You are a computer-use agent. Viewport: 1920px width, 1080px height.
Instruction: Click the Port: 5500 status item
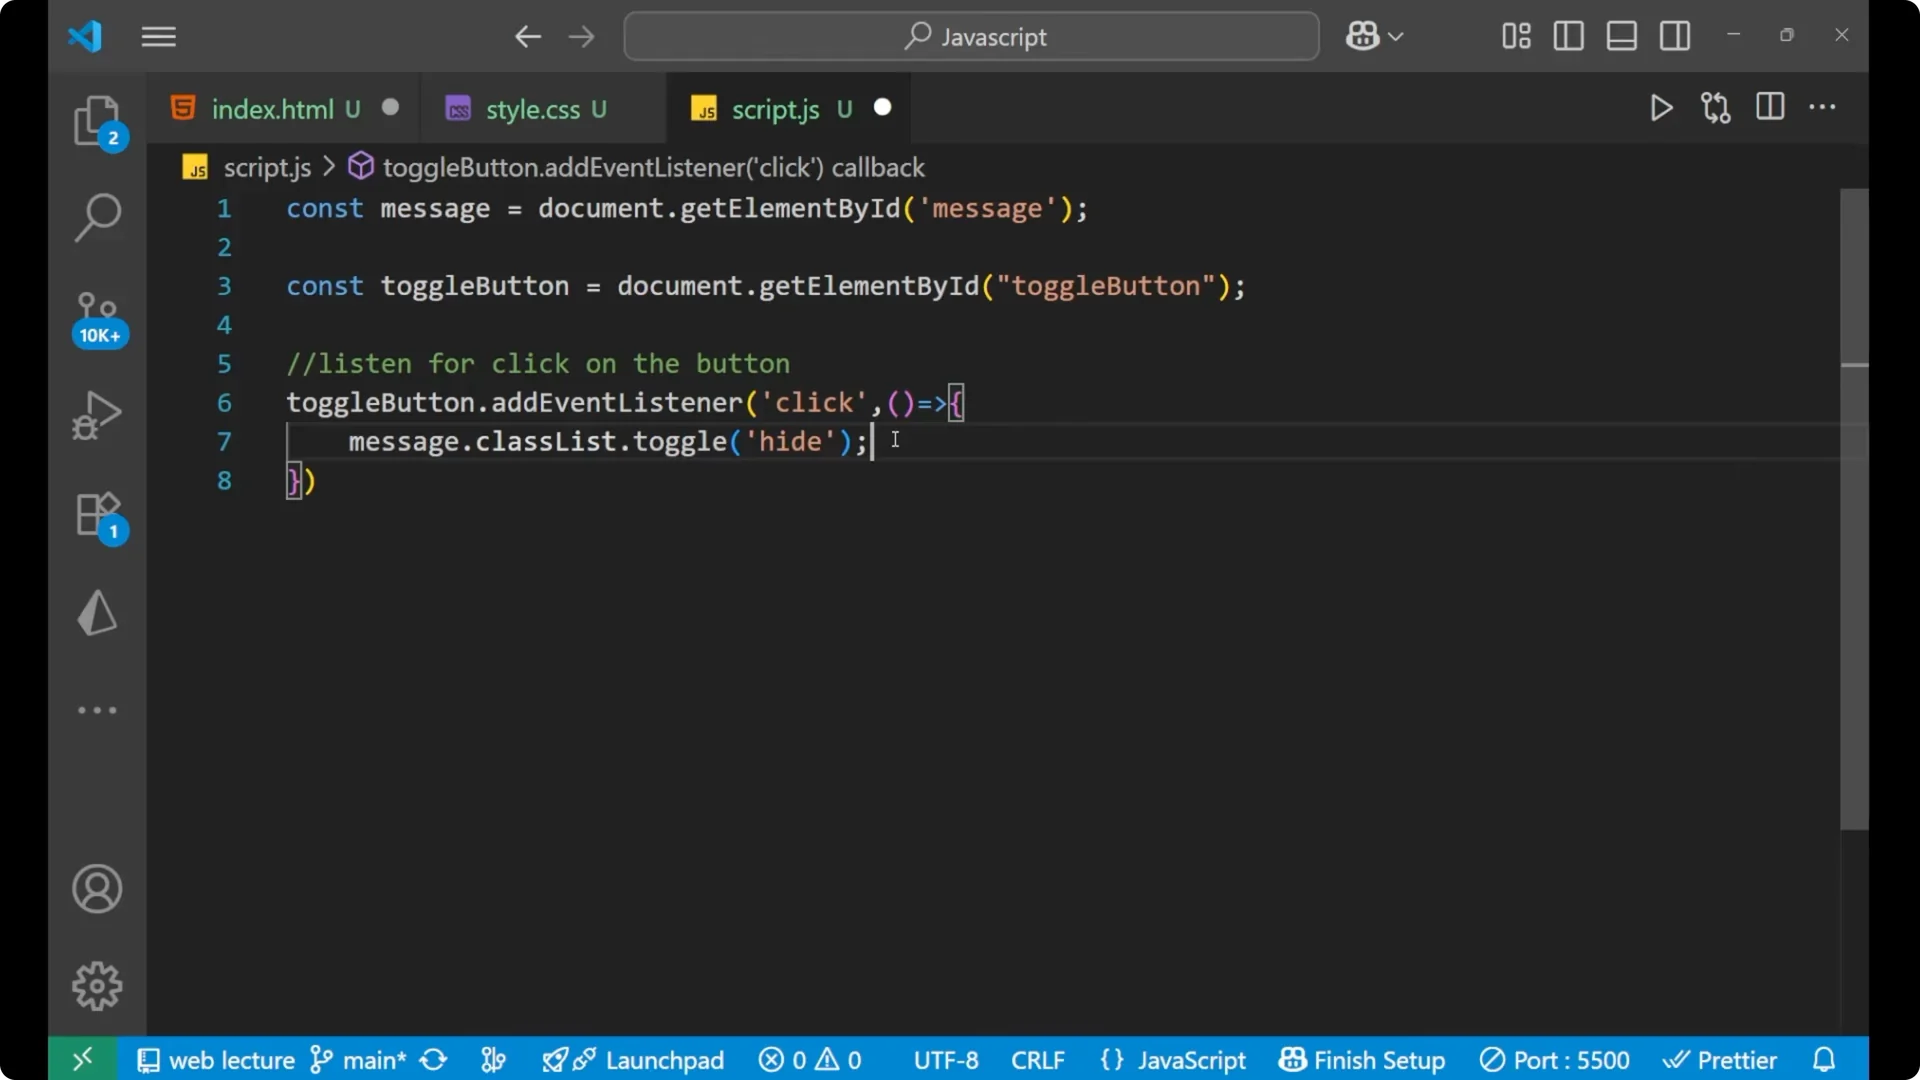coord(1555,1059)
